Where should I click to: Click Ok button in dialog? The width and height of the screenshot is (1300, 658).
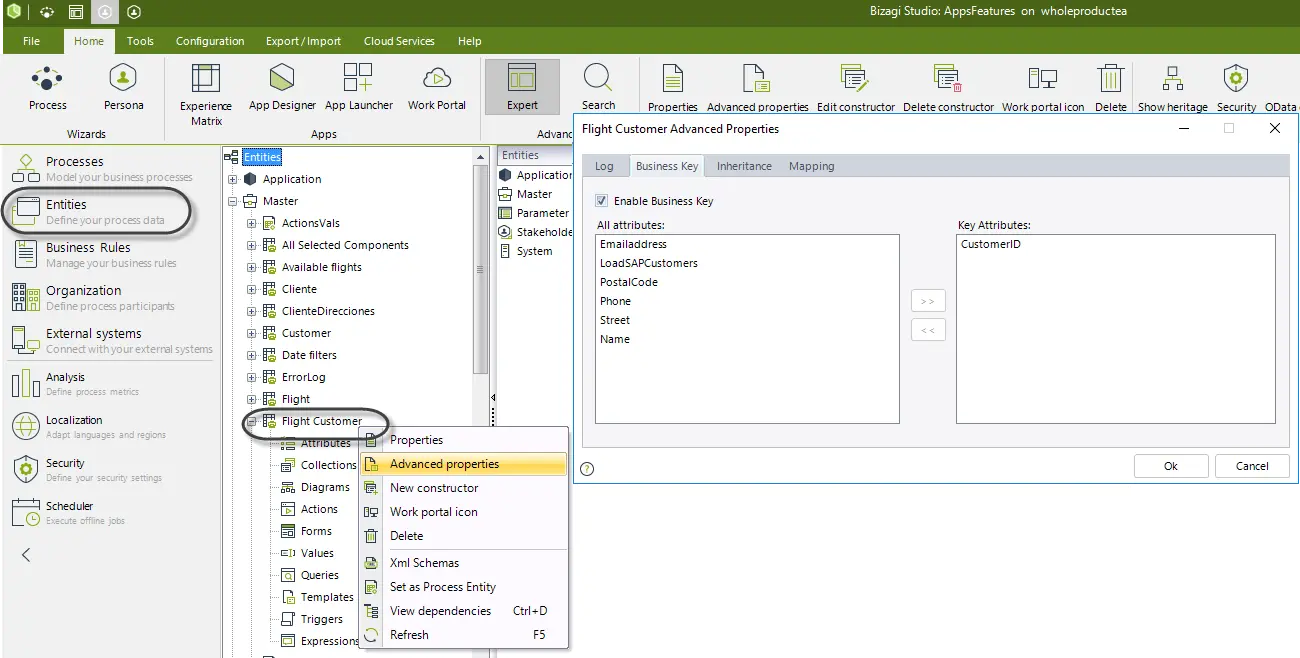coord(1171,466)
